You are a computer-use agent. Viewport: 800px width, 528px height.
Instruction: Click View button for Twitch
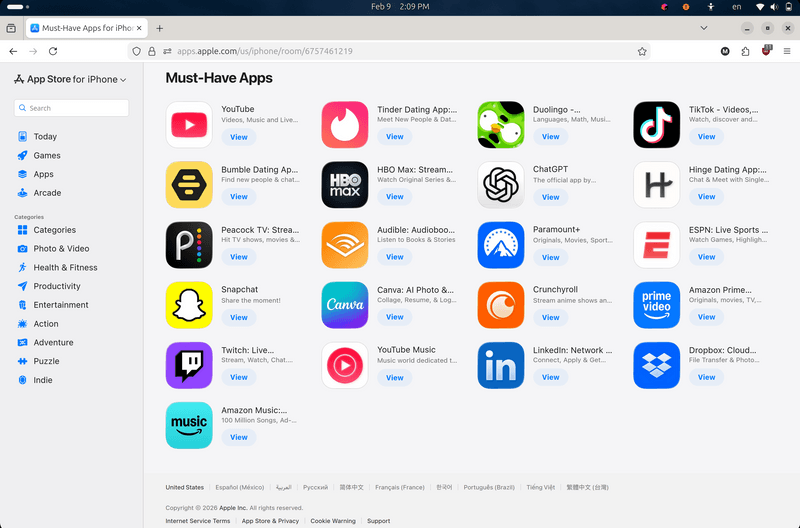[x=239, y=377]
